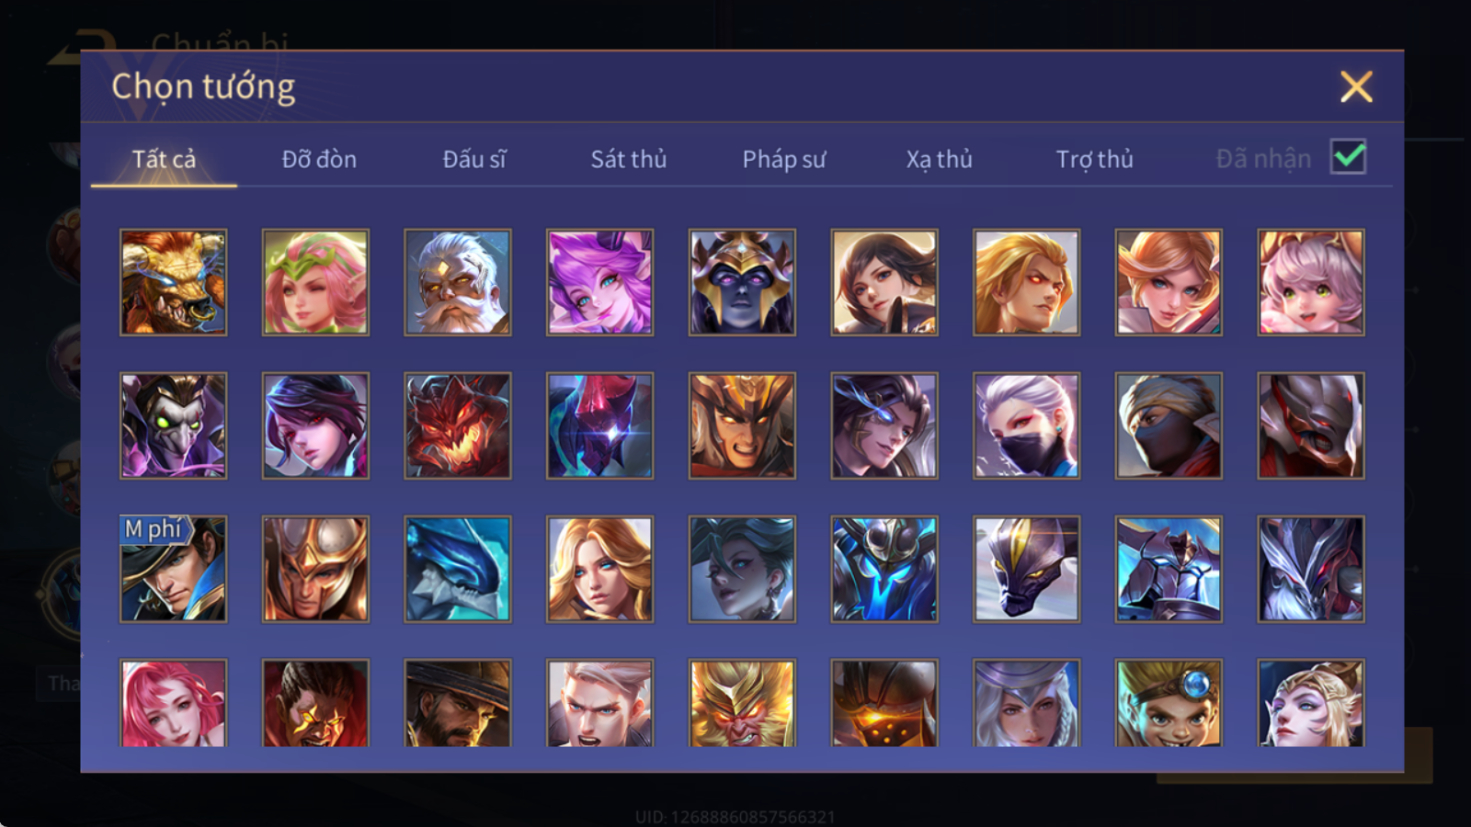
Task: Switch to the Trợ thủ tab
Action: pos(1095,159)
